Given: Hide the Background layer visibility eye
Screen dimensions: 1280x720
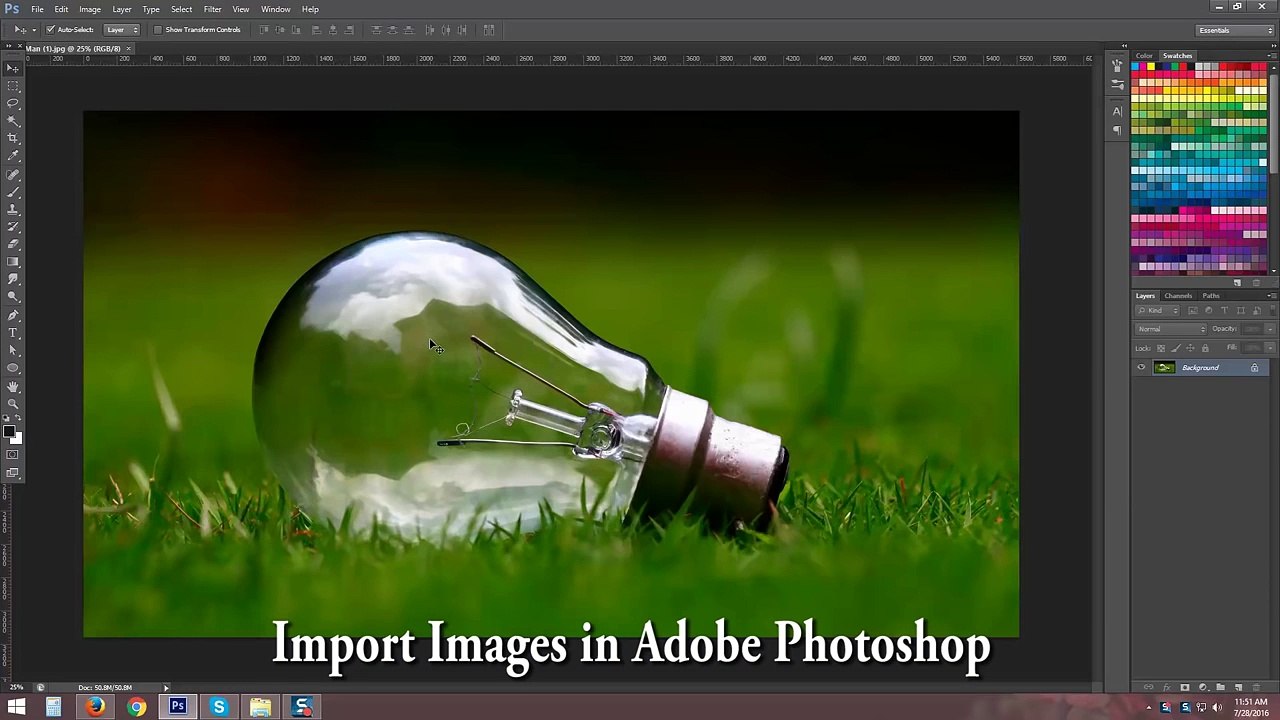Looking at the screenshot, I should click(x=1141, y=368).
